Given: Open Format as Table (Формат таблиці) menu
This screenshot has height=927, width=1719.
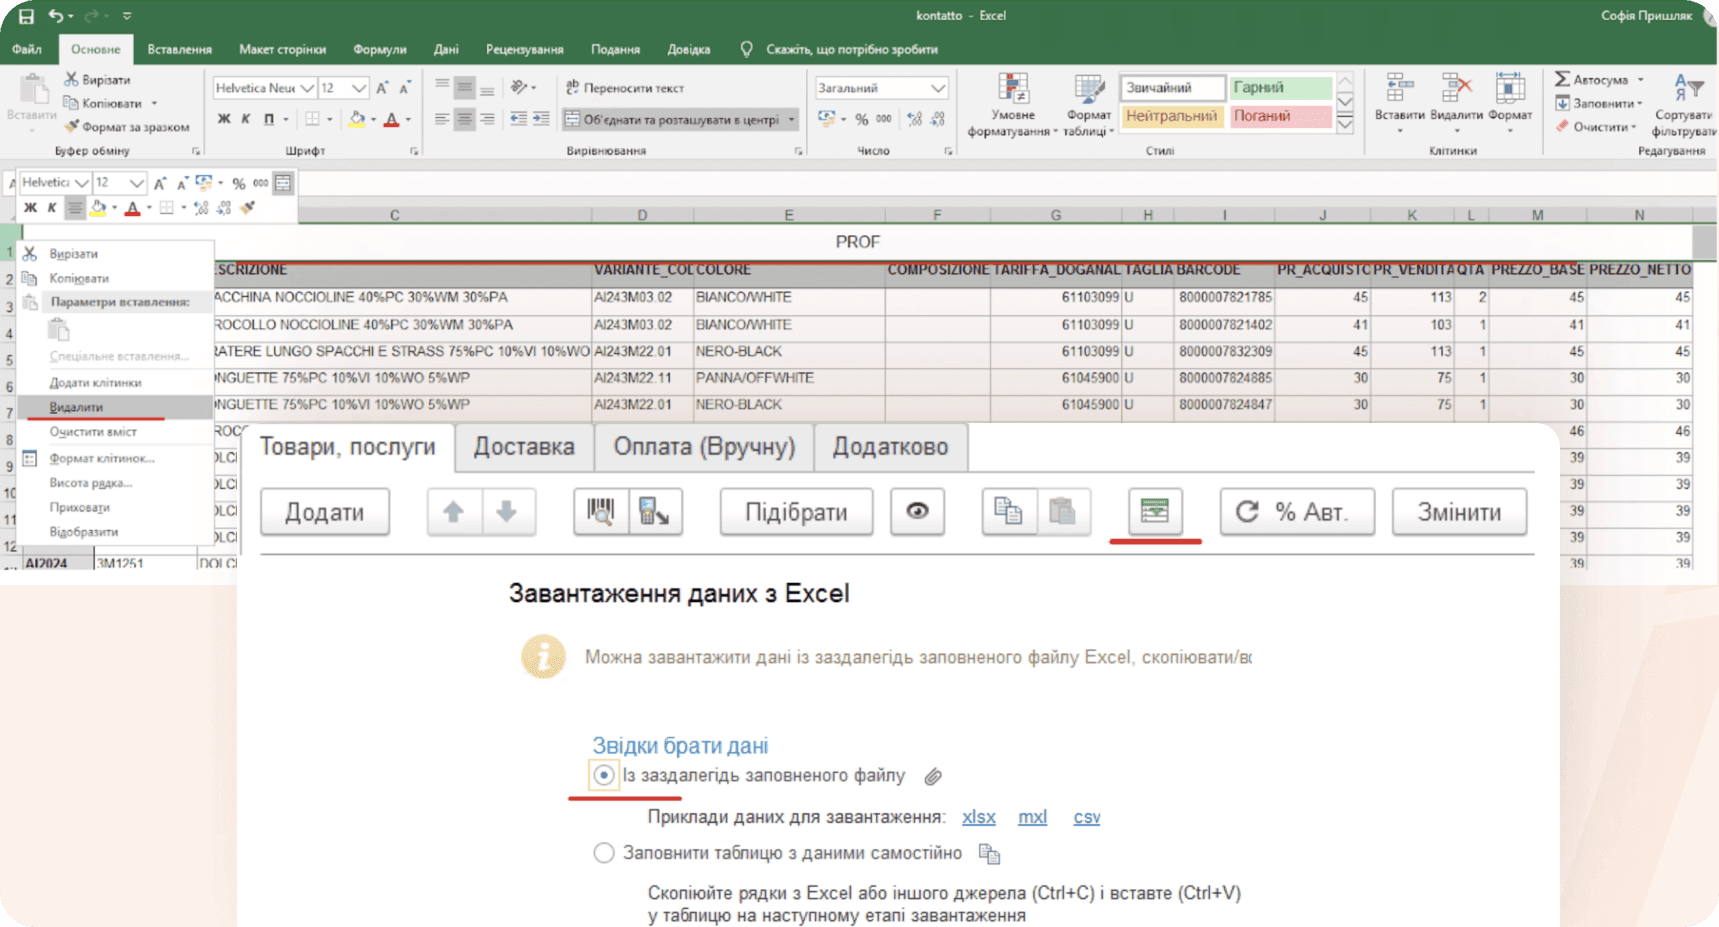Looking at the screenshot, I should point(1088,104).
